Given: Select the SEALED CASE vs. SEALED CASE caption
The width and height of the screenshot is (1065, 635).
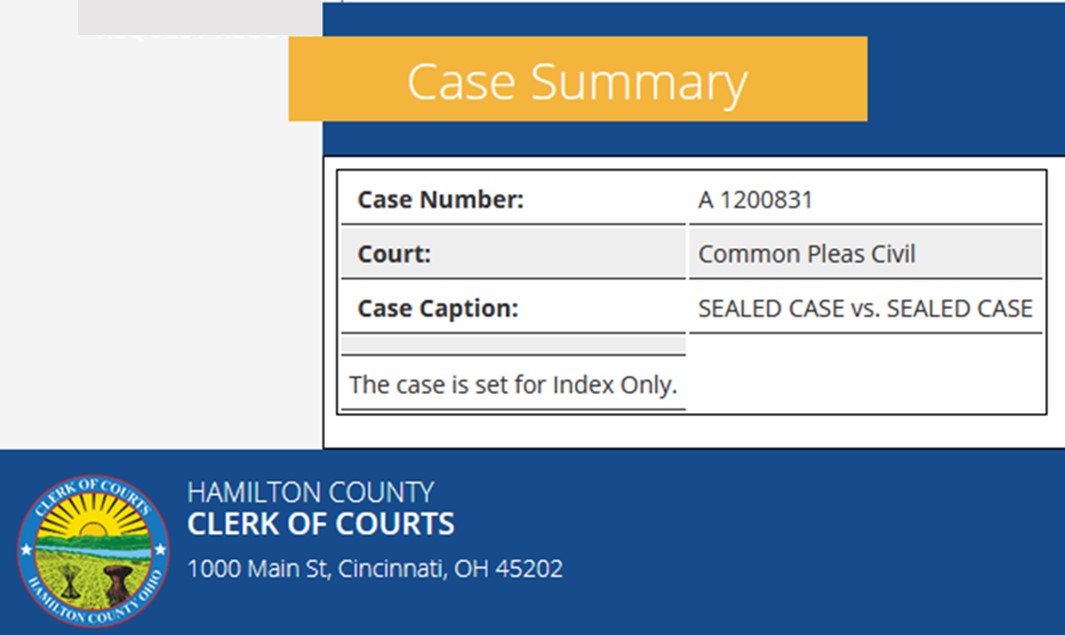Looking at the screenshot, I should (x=865, y=308).
